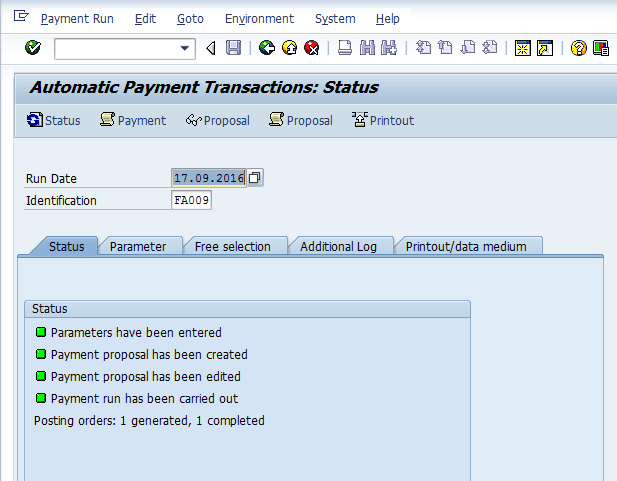Open the SAP window menu icon at top-left
Screen dimensions: 617x481
coord(21,16)
